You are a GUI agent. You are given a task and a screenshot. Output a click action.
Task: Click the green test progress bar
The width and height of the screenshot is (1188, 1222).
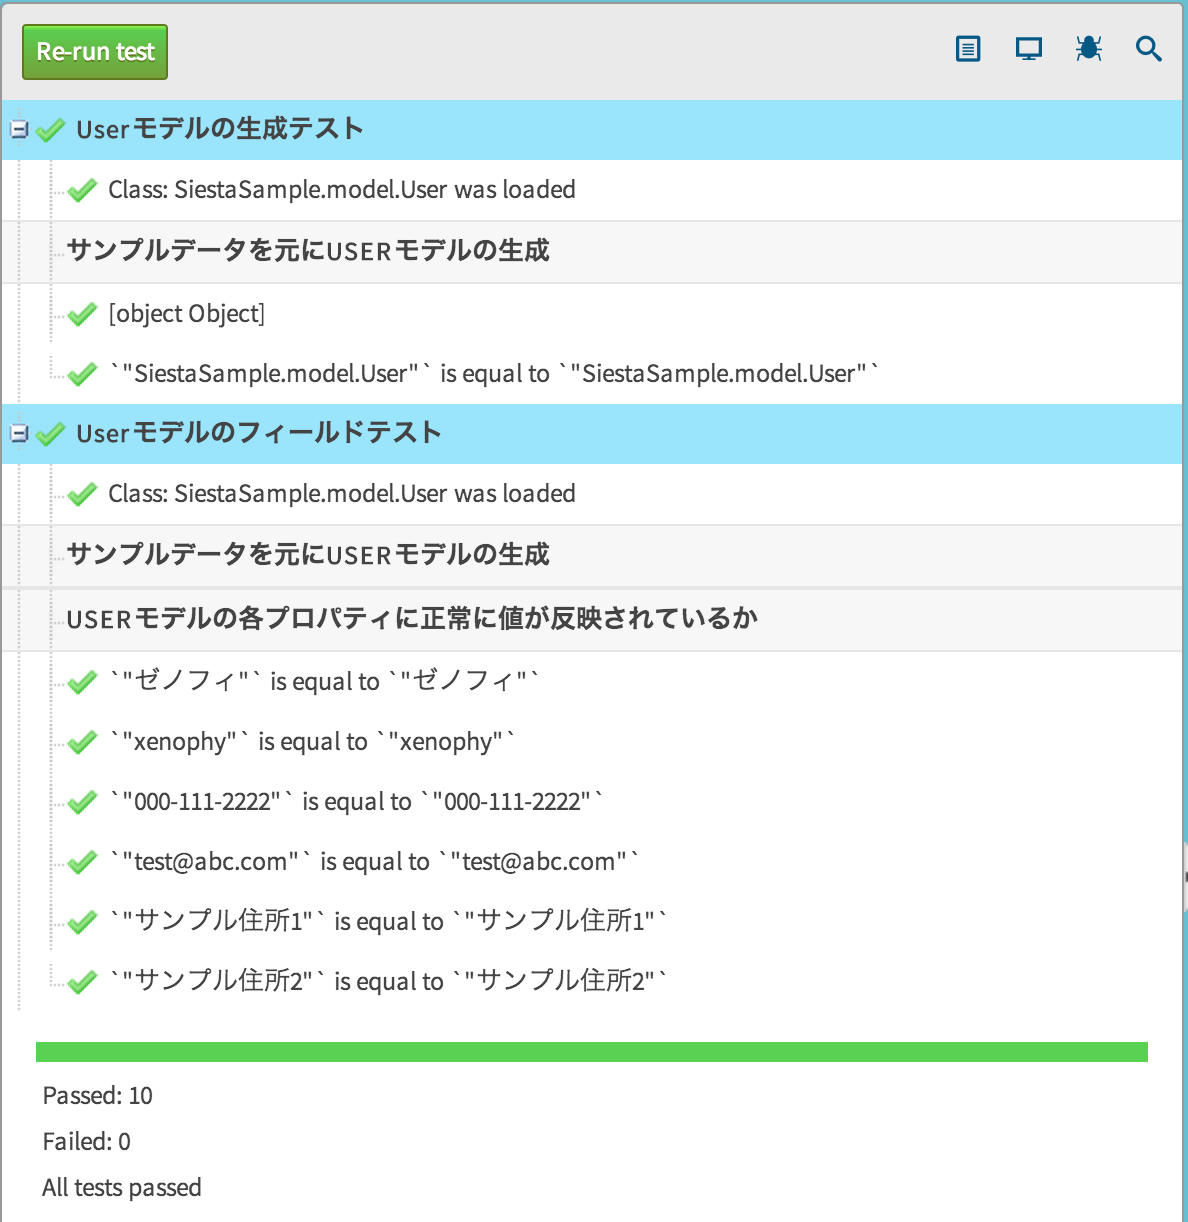[x=592, y=1052]
